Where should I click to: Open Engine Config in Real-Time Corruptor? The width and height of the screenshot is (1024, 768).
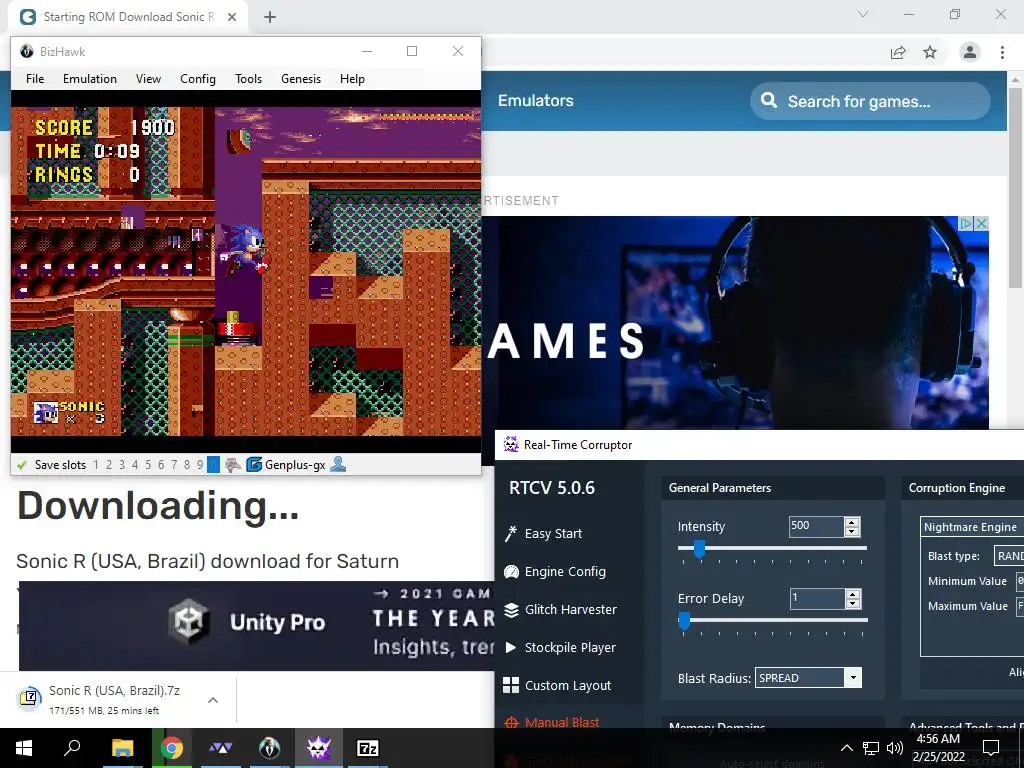tap(555, 571)
